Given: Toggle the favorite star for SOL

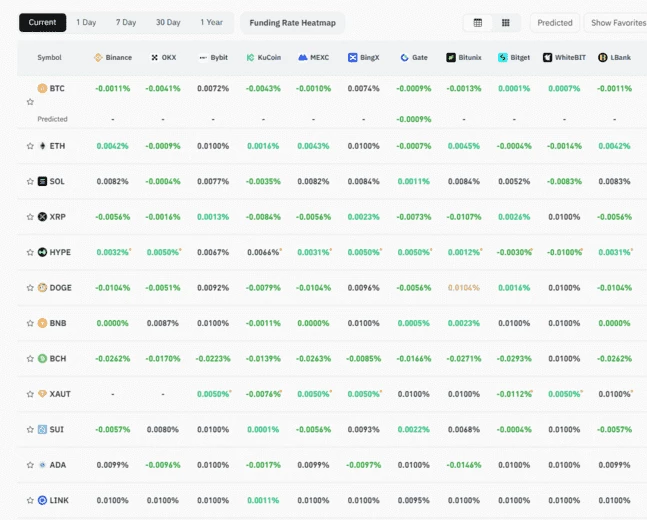Looking at the screenshot, I should (30, 181).
